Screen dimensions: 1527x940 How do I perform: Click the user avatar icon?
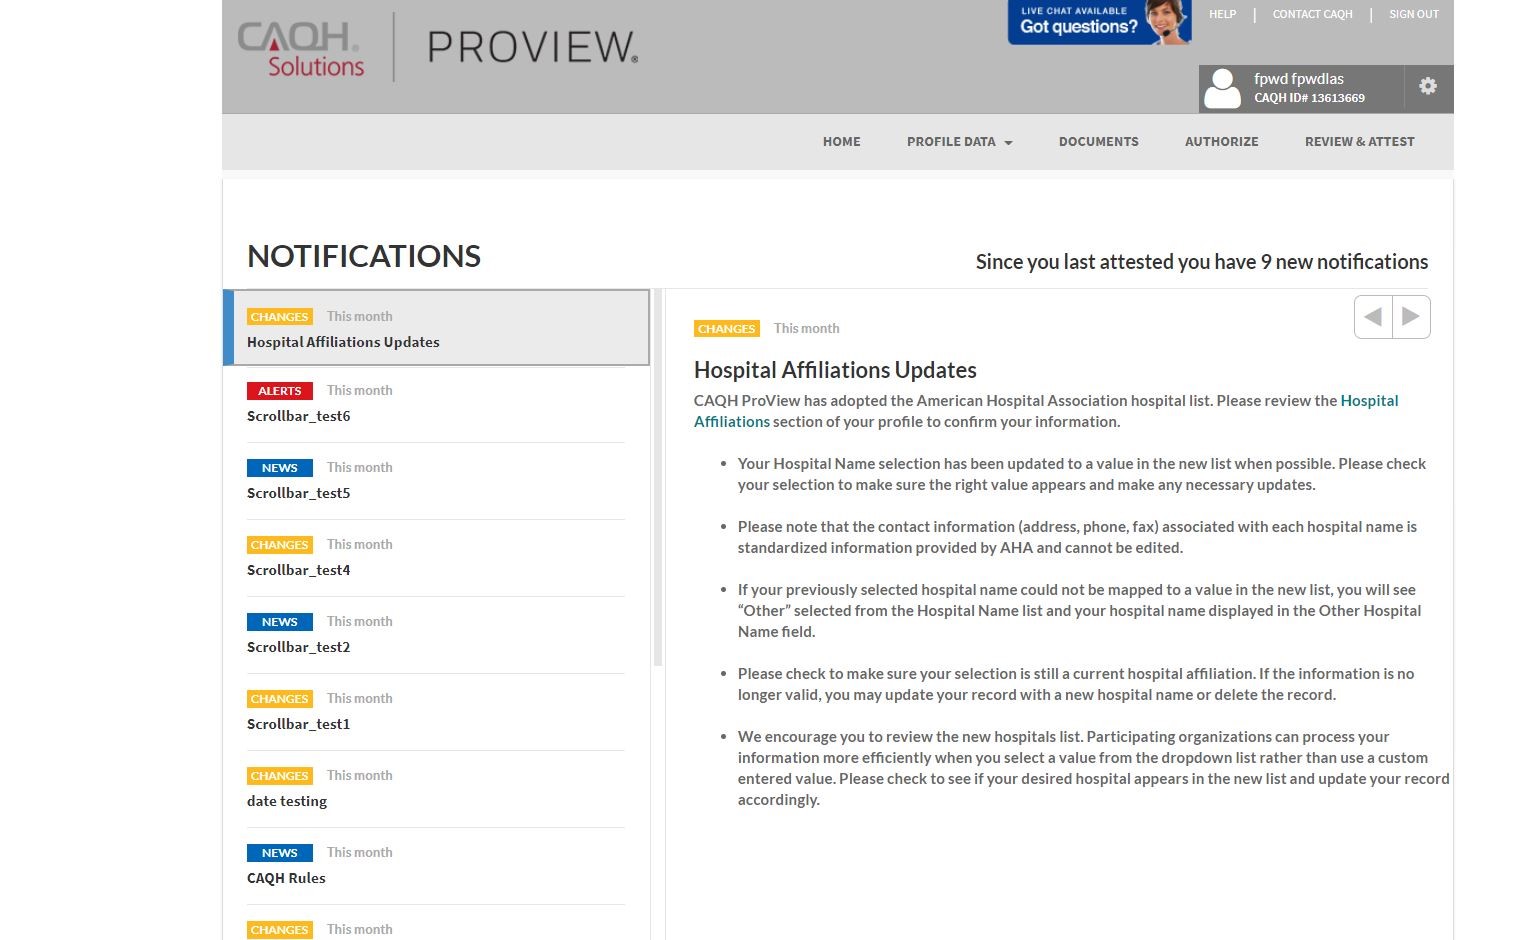pos(1222,88)
